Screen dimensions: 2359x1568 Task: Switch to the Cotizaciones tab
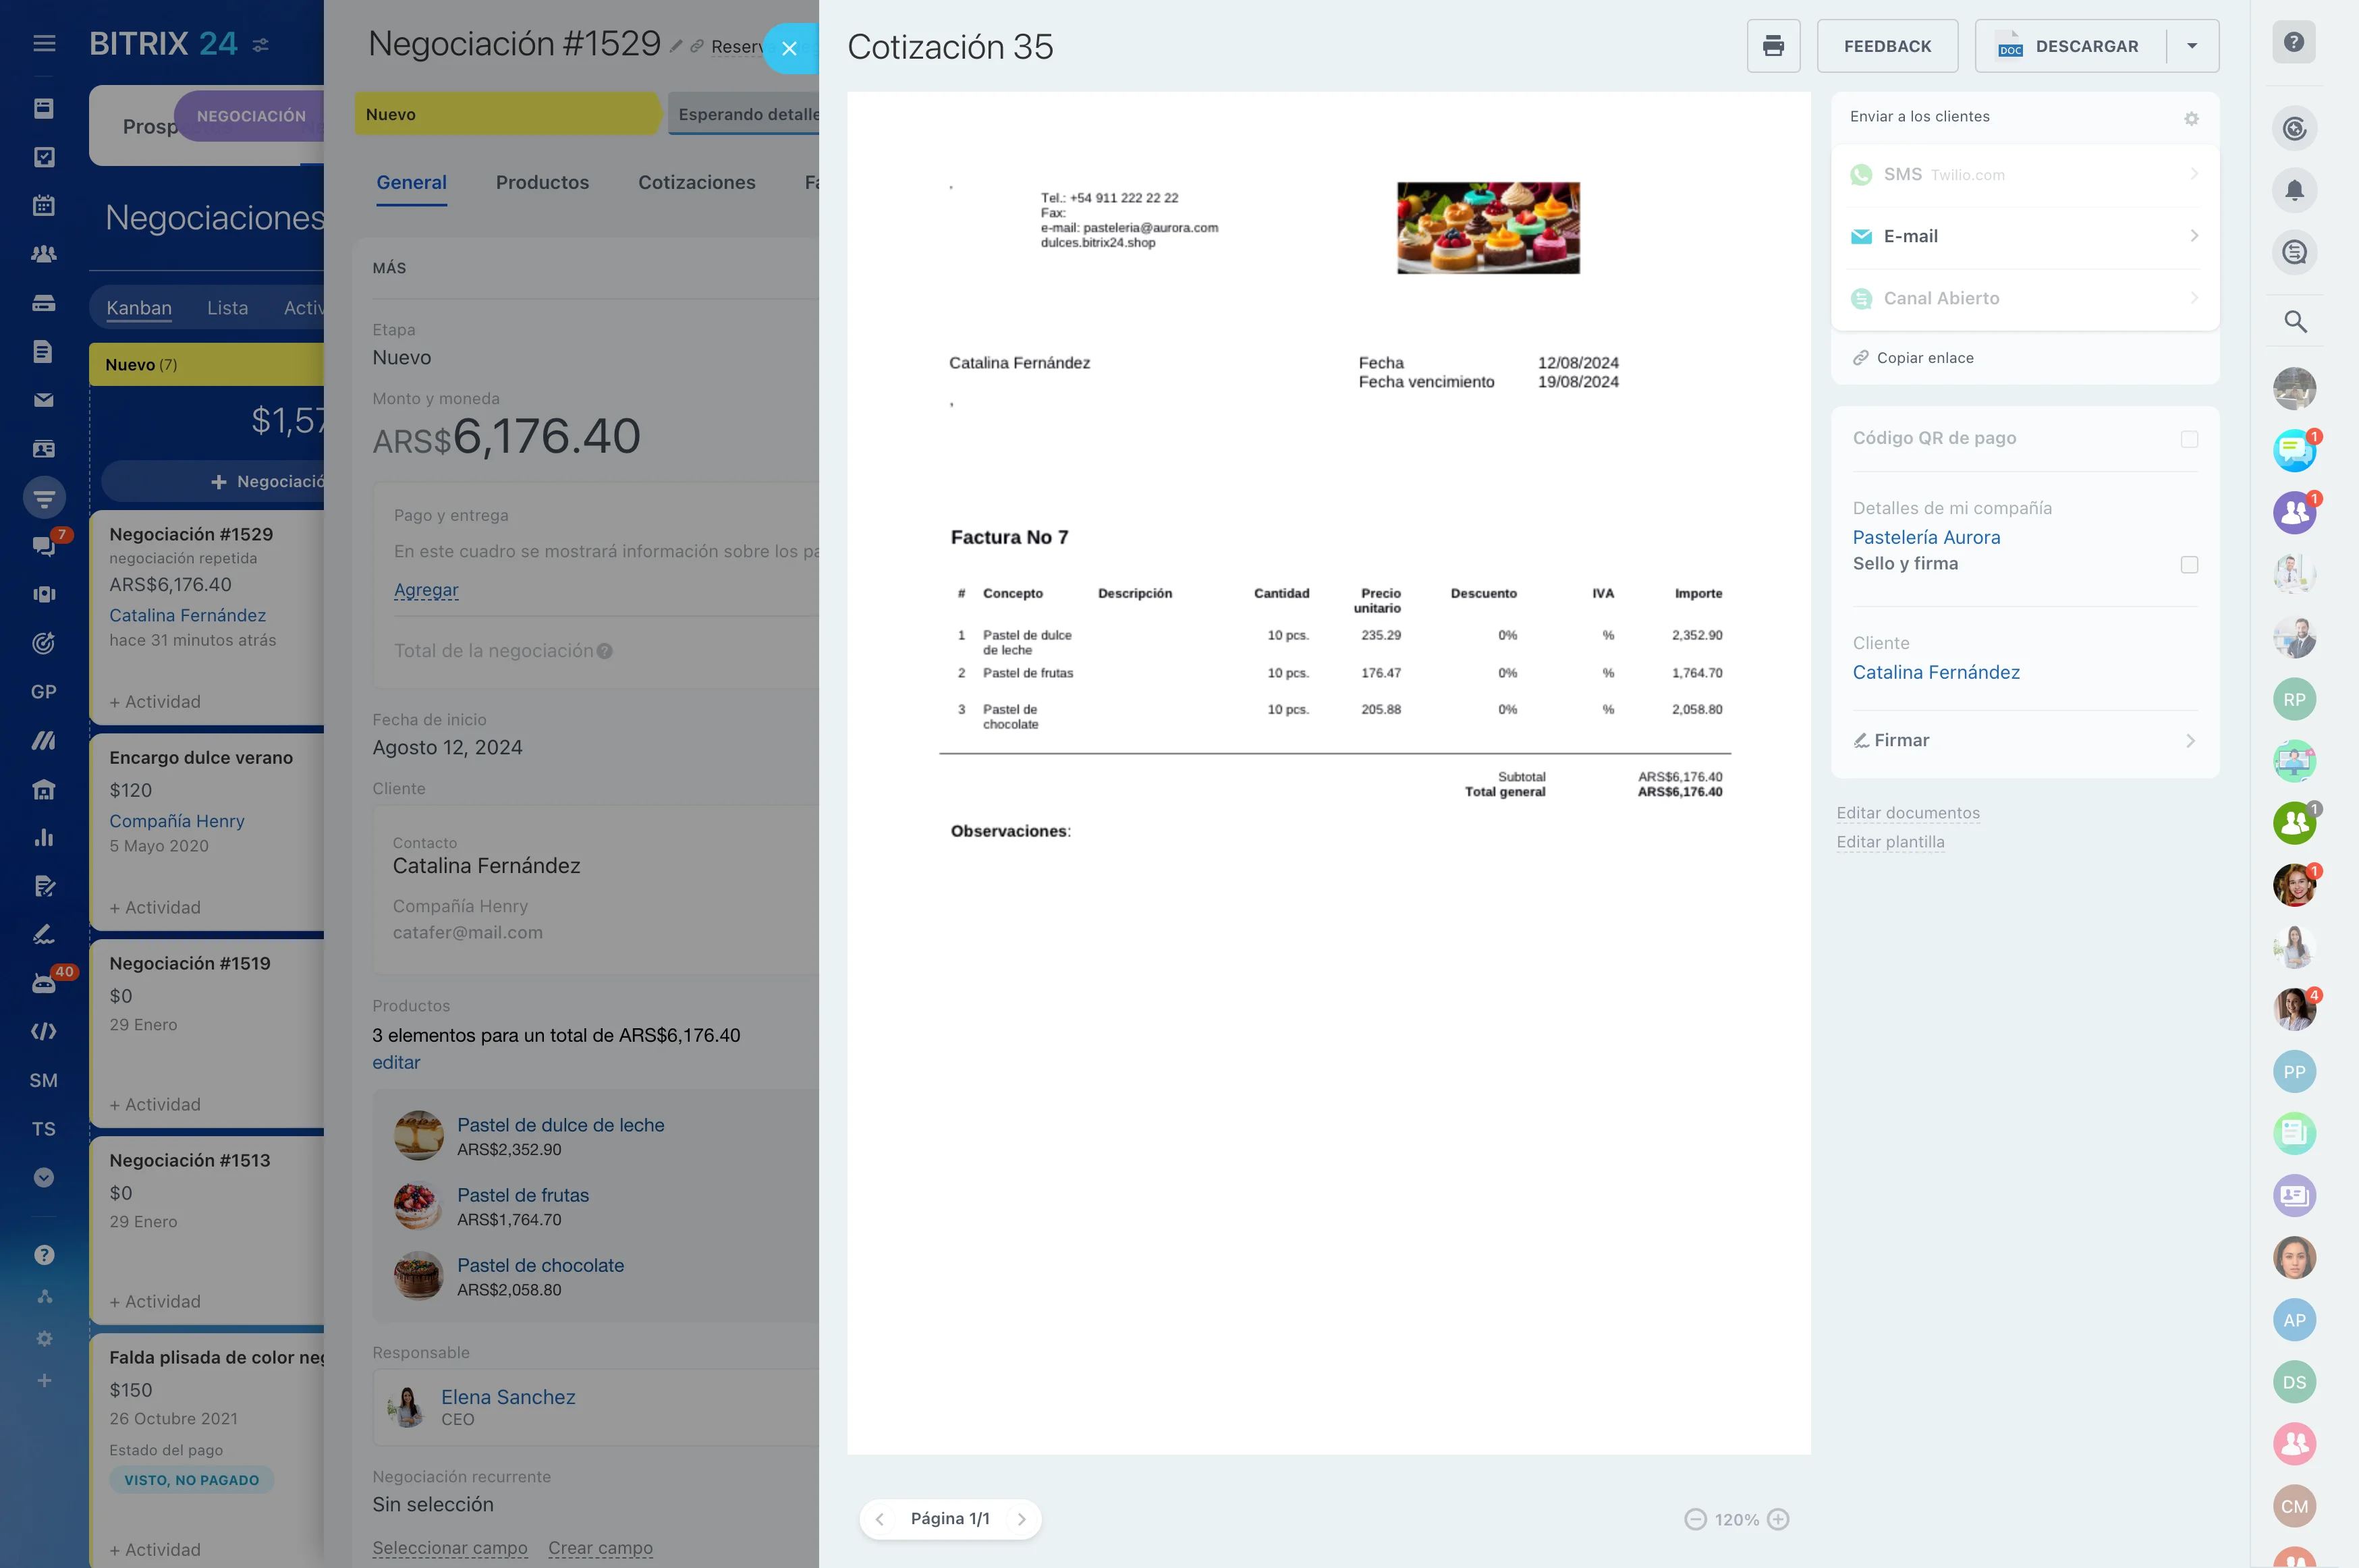point(696,182)
